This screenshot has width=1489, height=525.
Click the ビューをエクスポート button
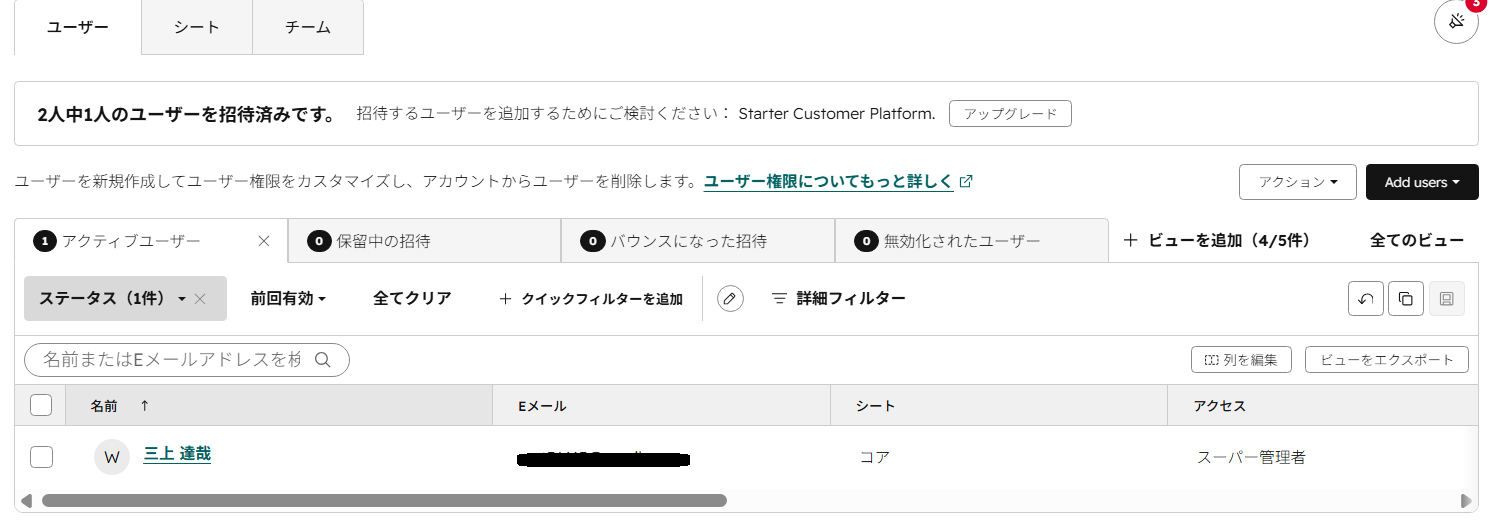click(1387, 360)
